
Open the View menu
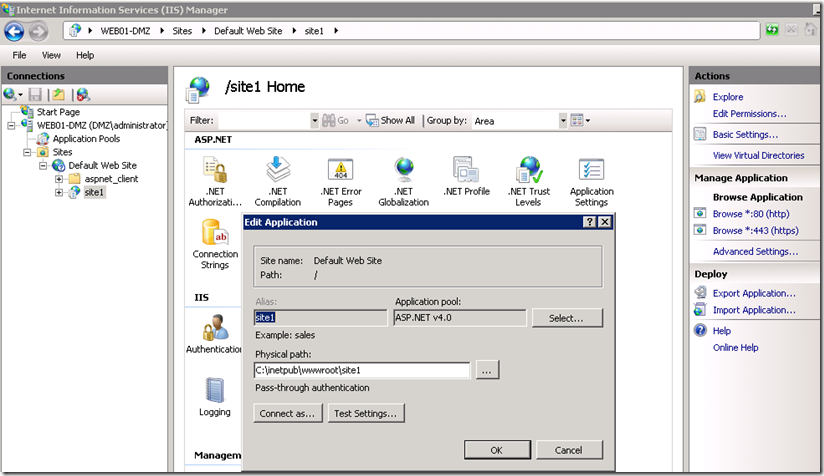coord(51,55)
